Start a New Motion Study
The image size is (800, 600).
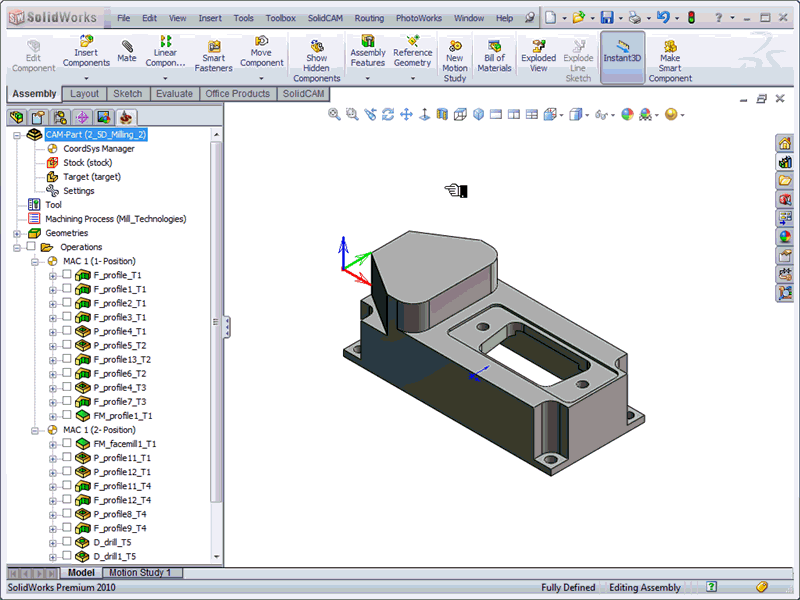click(455, 61)
